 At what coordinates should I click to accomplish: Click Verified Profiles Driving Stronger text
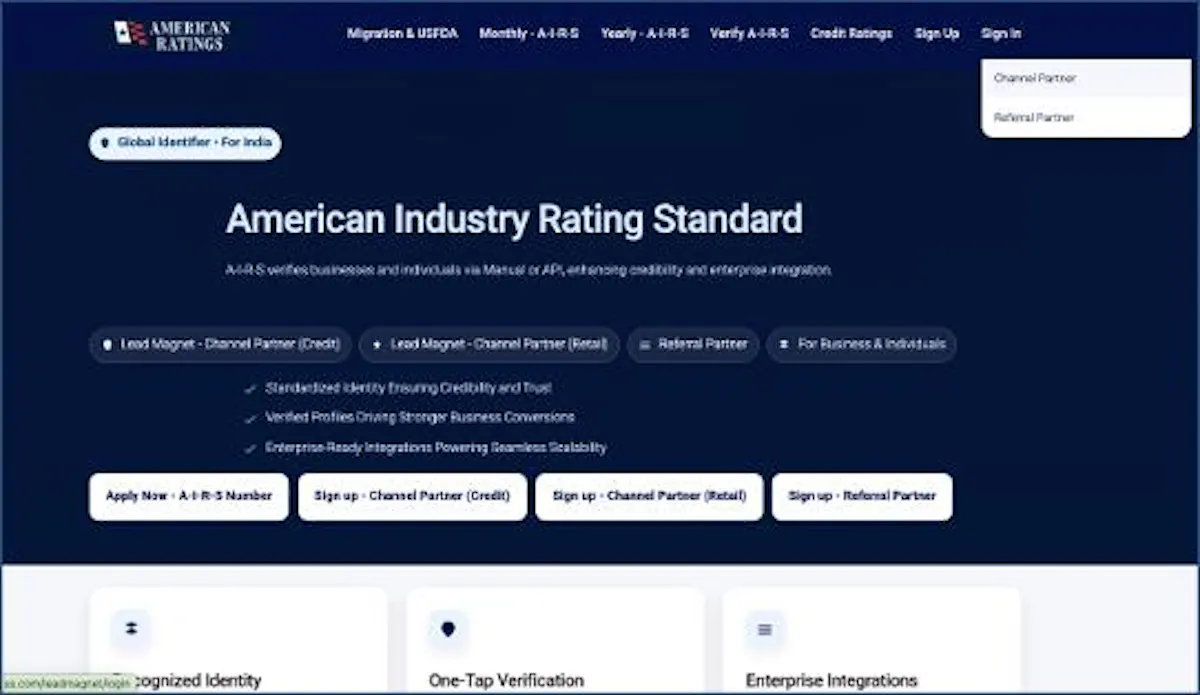420,418
